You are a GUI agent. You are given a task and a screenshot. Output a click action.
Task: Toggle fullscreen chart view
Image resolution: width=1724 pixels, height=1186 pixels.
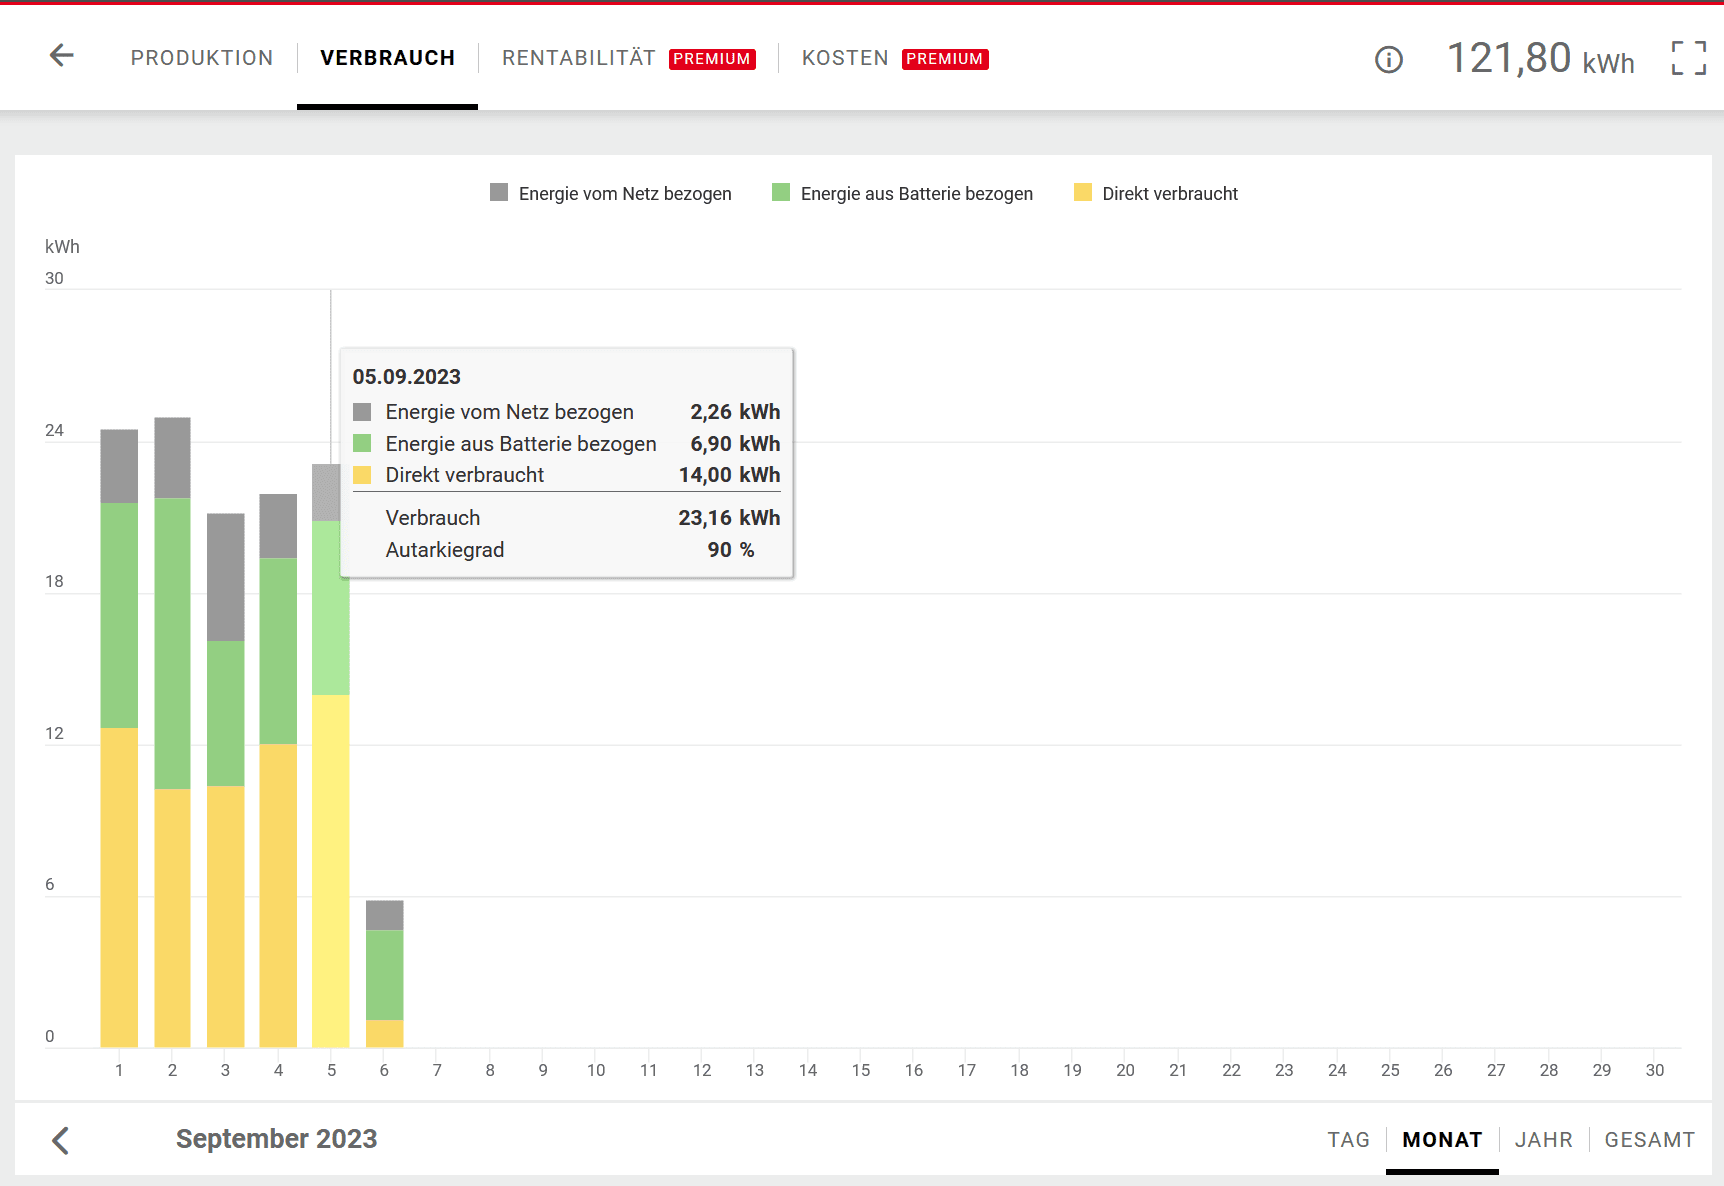[x=1689, y=58]
